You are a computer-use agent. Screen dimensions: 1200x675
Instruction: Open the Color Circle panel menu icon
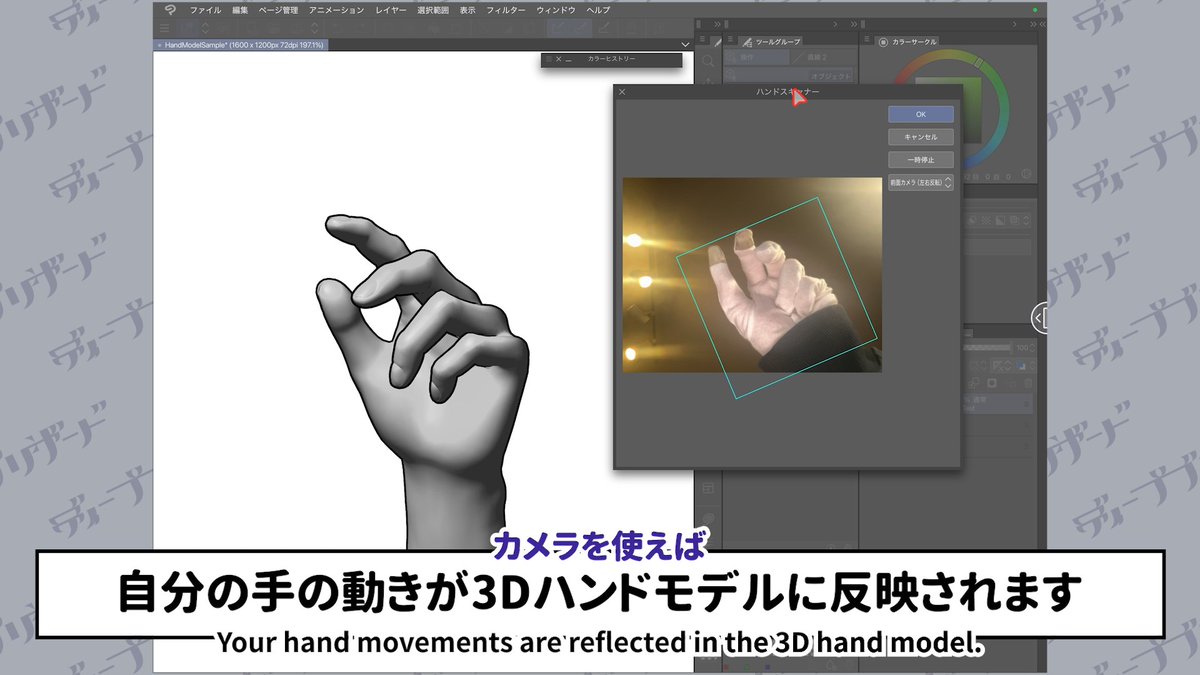pyautogui.click(x=867, y=38)
